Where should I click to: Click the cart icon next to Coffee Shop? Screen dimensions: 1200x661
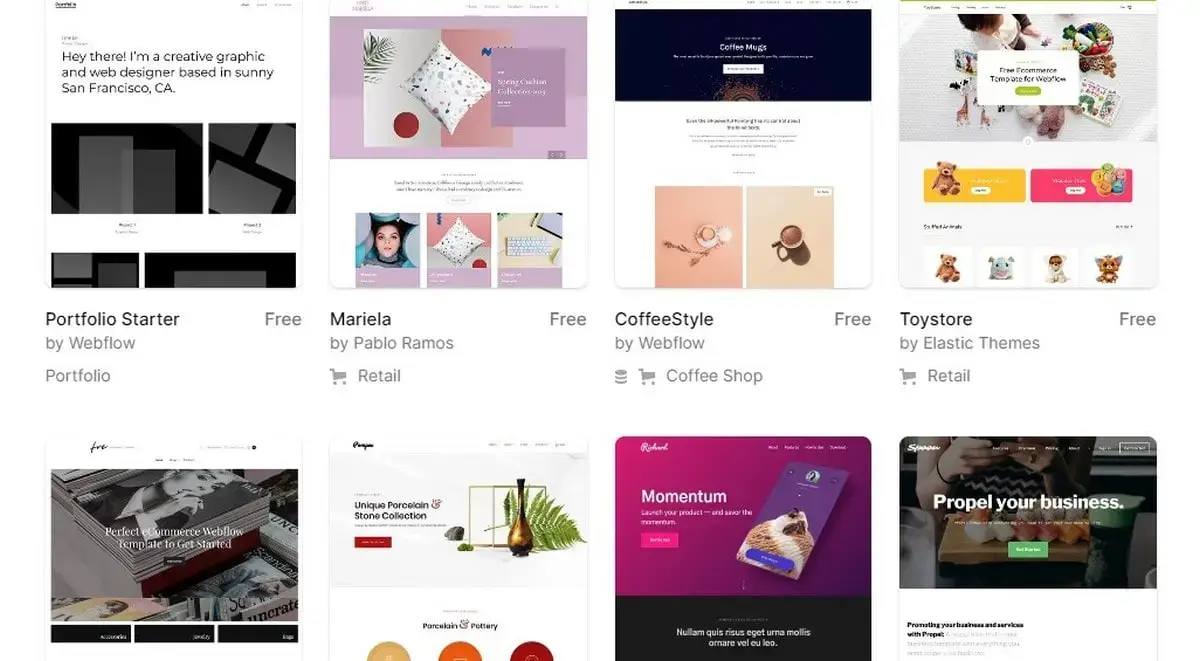coord(647,376)
